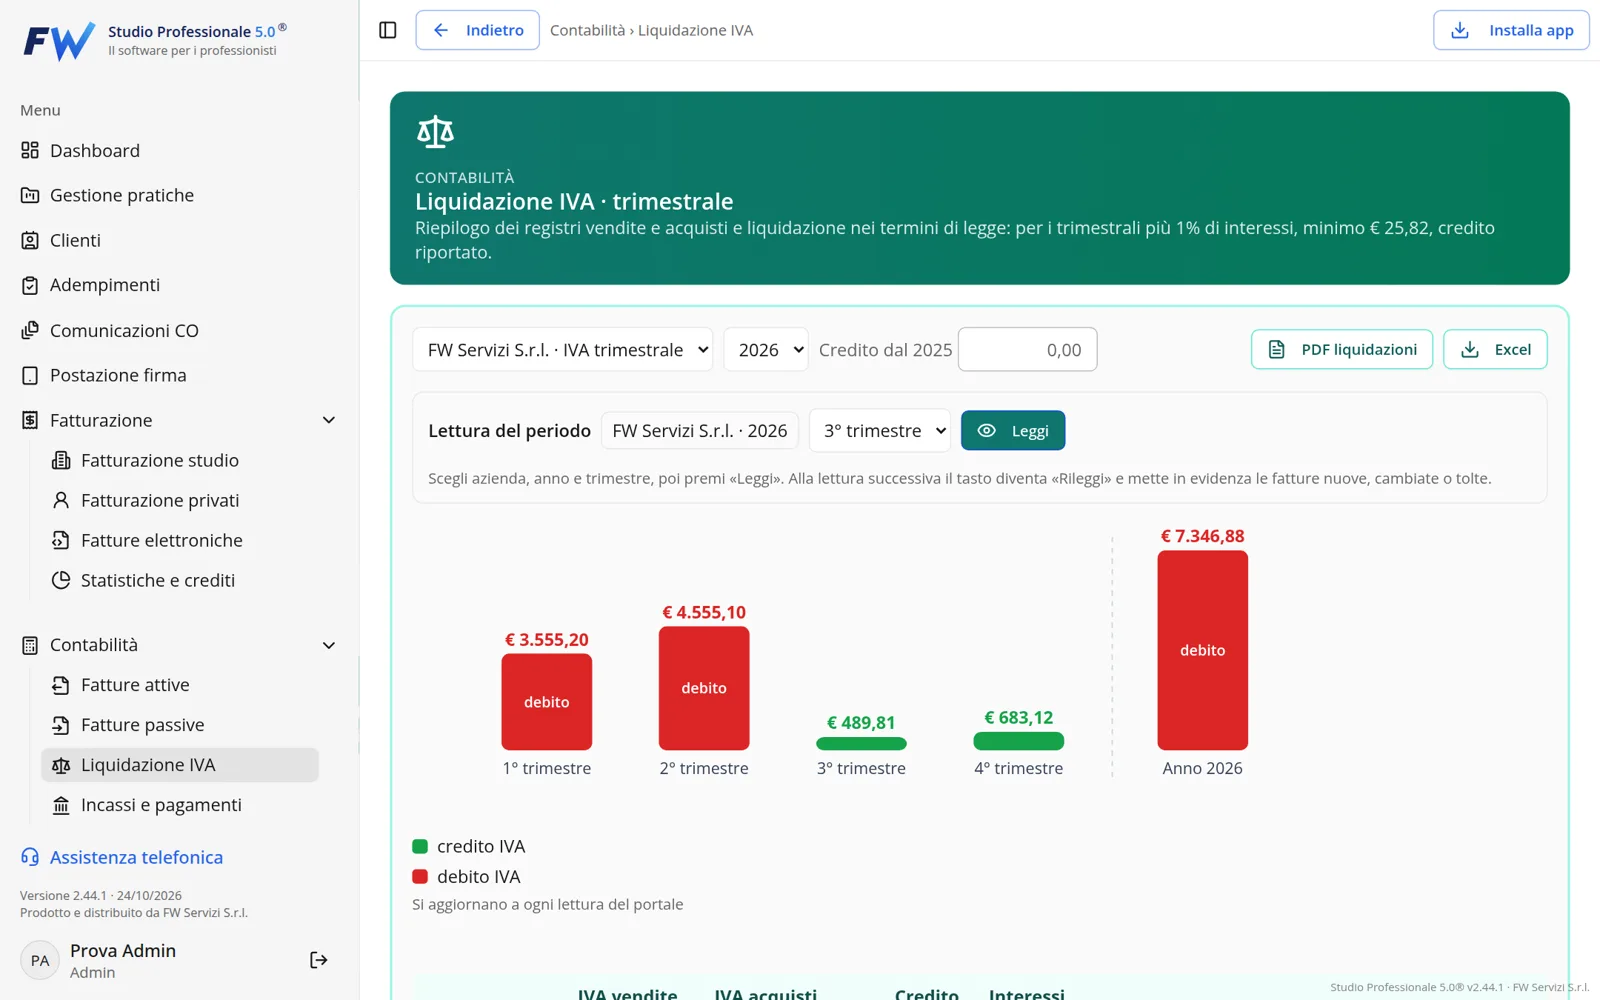The image size is (1600, 1000).
Task: Click the PA user avatar
Action: [40, 960]
